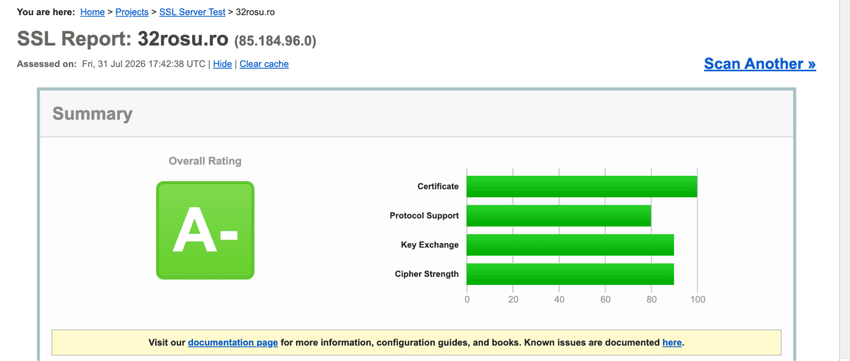The height and width of the screenshot is (361, 850).
Task: Click the 100 axis label
Action: click(697, 299)
